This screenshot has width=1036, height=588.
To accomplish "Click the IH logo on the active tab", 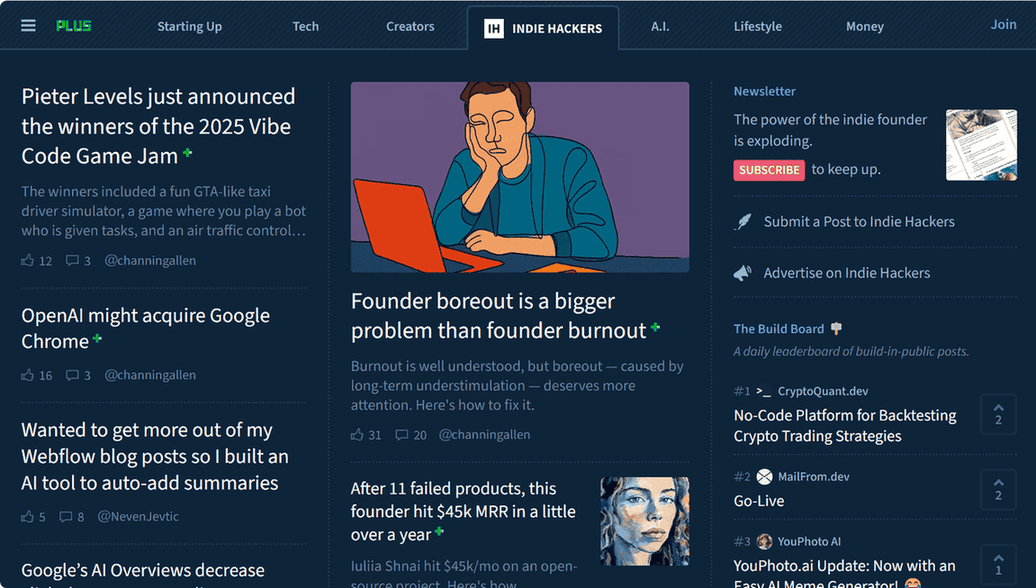I will click(x=495, y=29).
